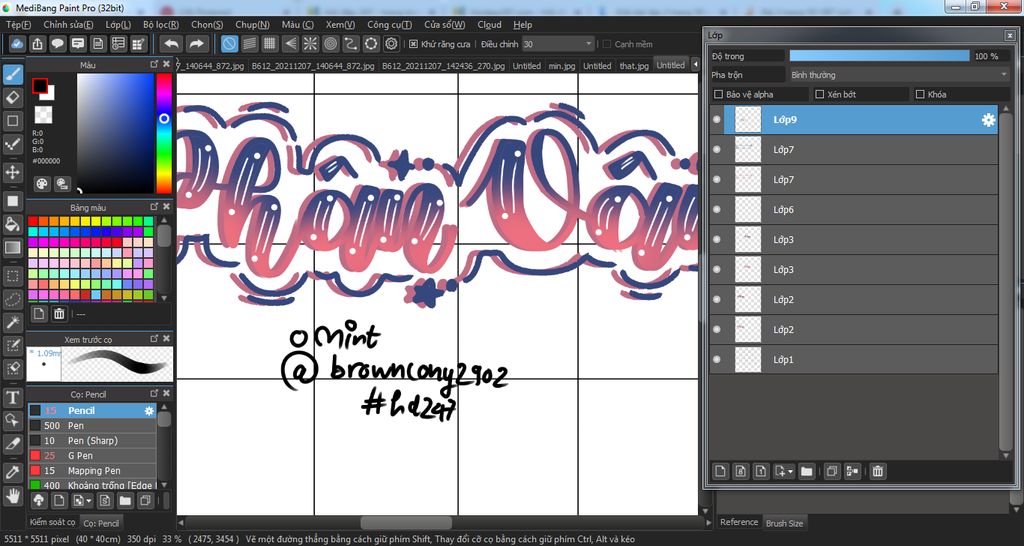Click the Redo arrow in toolbar

click(x=196, y=44)
